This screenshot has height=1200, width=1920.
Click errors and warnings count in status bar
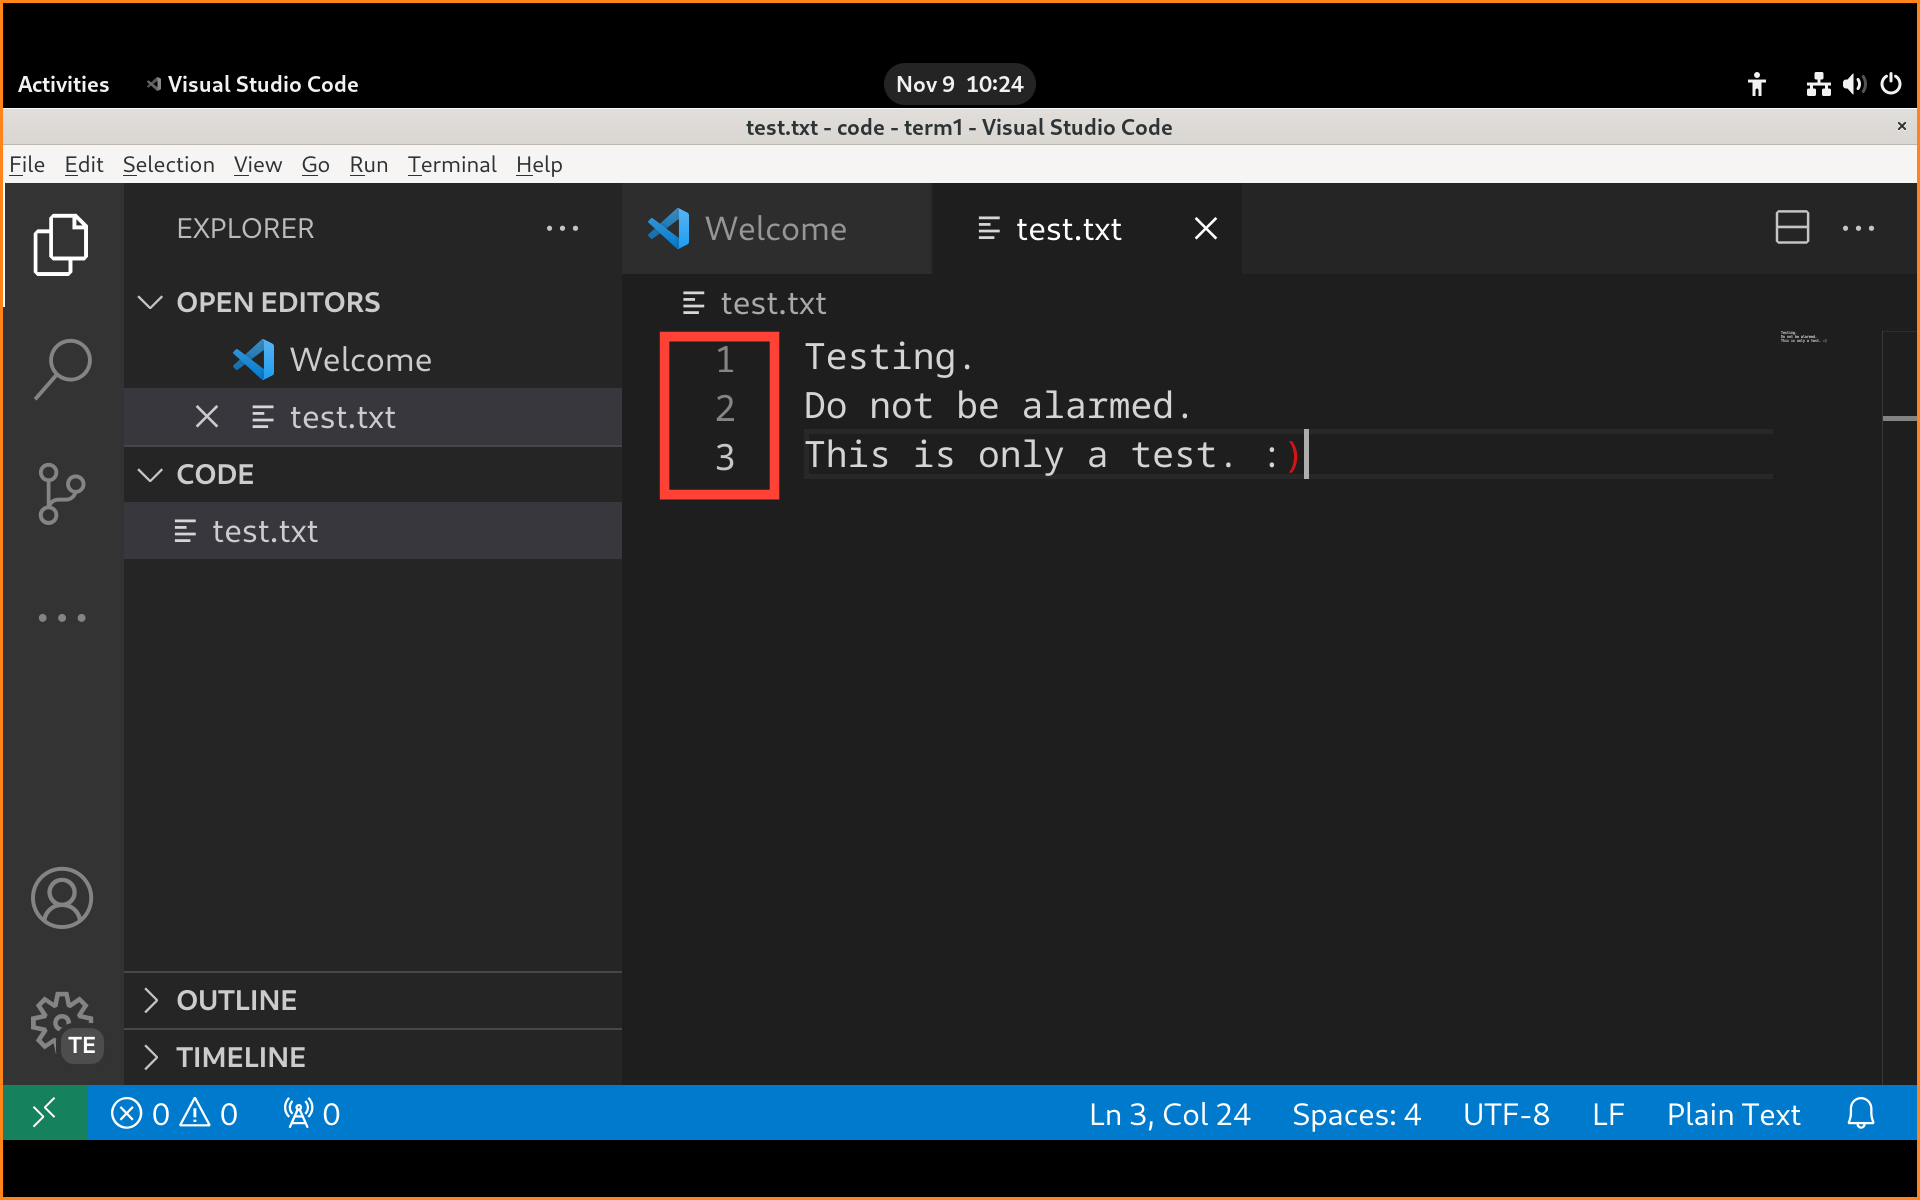(174, 1114)
